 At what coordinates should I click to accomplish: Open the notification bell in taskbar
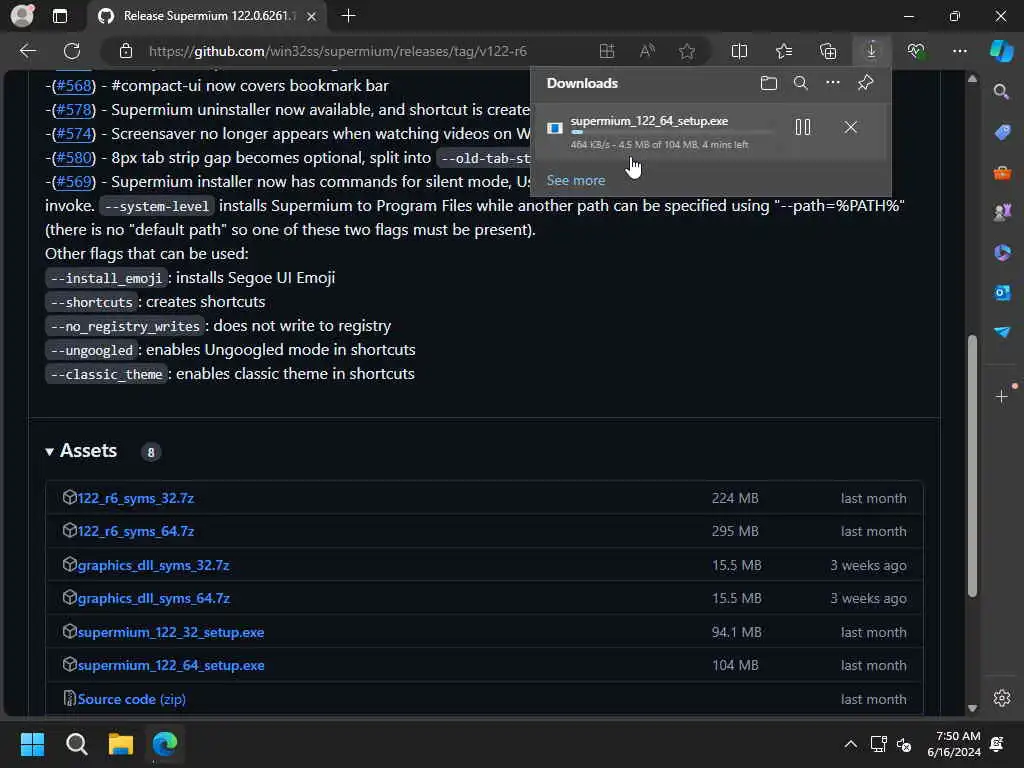997,744
